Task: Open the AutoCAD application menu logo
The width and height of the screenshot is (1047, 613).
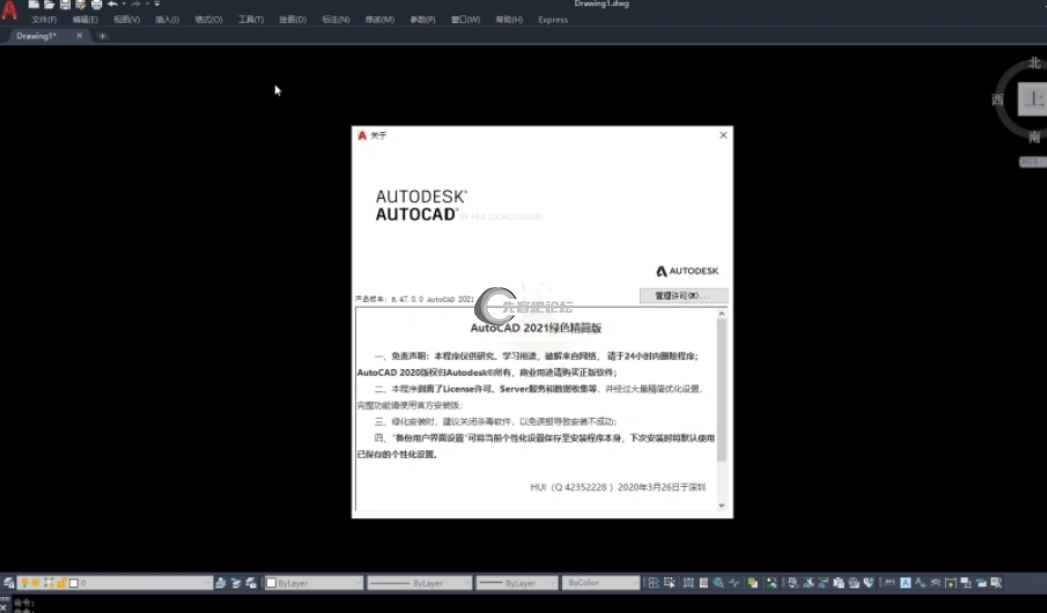Action: coord(10,11)
